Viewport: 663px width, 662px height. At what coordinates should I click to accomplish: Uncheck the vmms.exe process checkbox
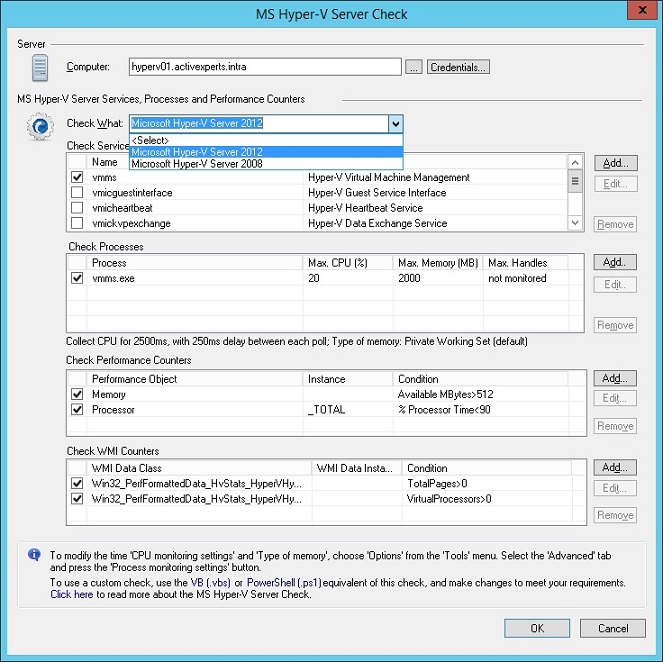pos(77,278)
